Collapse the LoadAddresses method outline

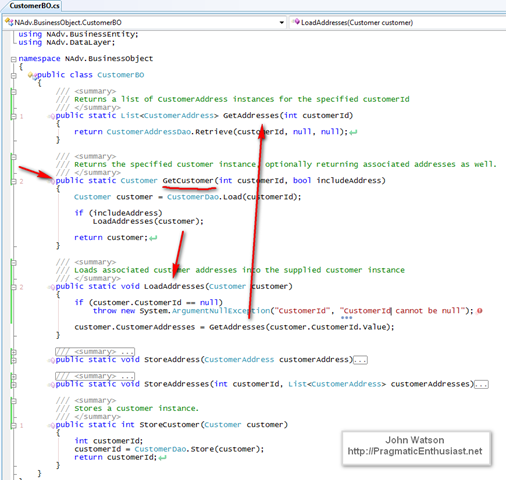coord(13,287)
